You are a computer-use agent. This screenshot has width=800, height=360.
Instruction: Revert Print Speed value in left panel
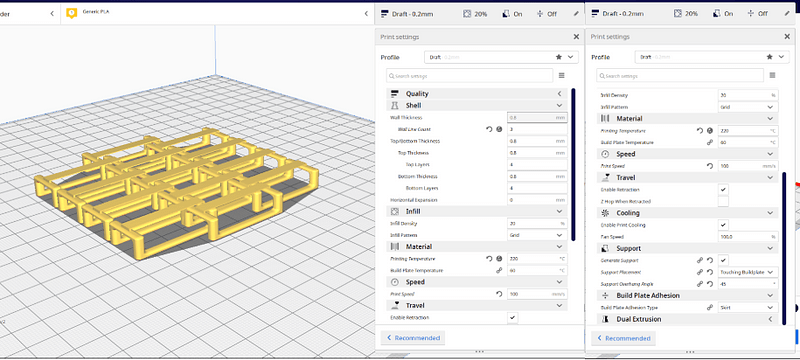(499, 294)
